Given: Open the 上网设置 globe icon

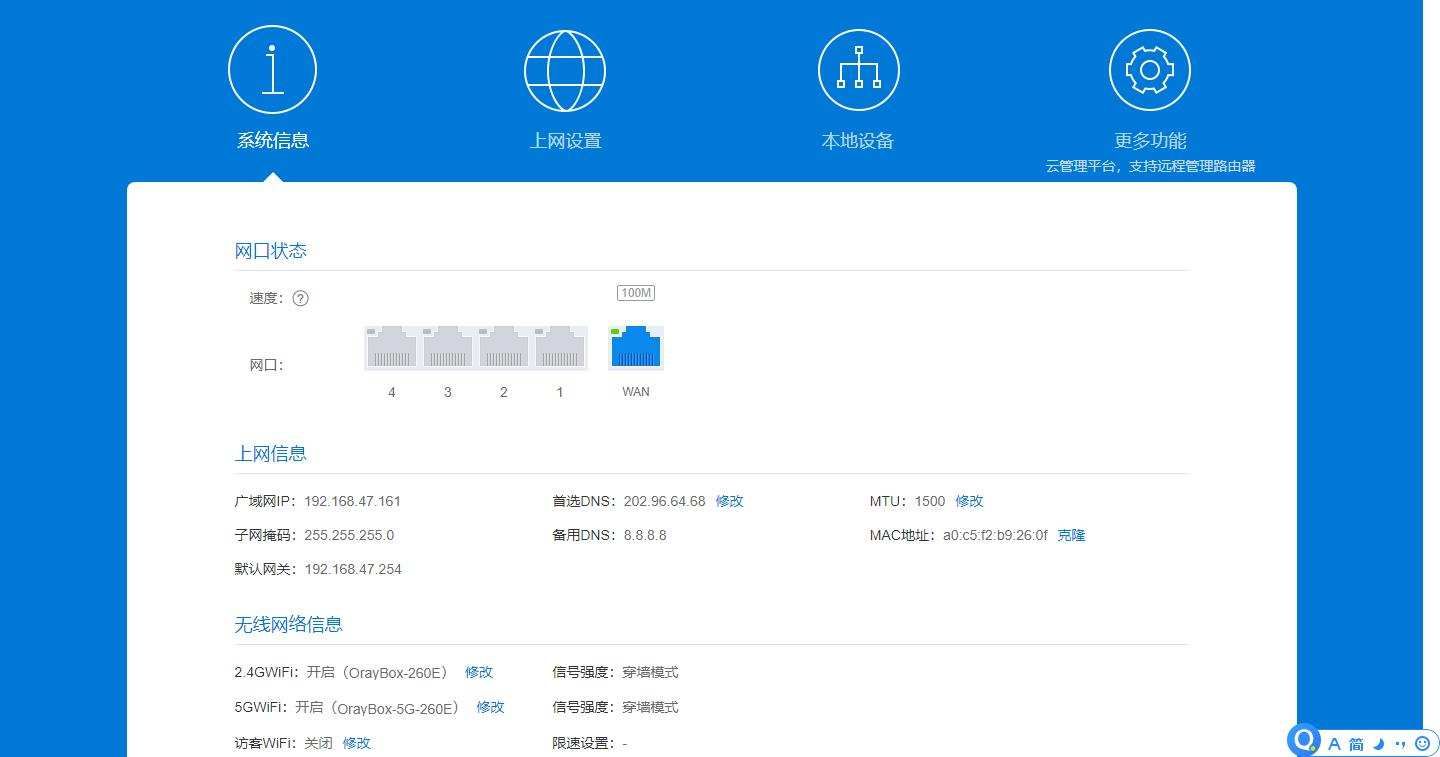Looking at the screenshot, I should coord(565,70).
